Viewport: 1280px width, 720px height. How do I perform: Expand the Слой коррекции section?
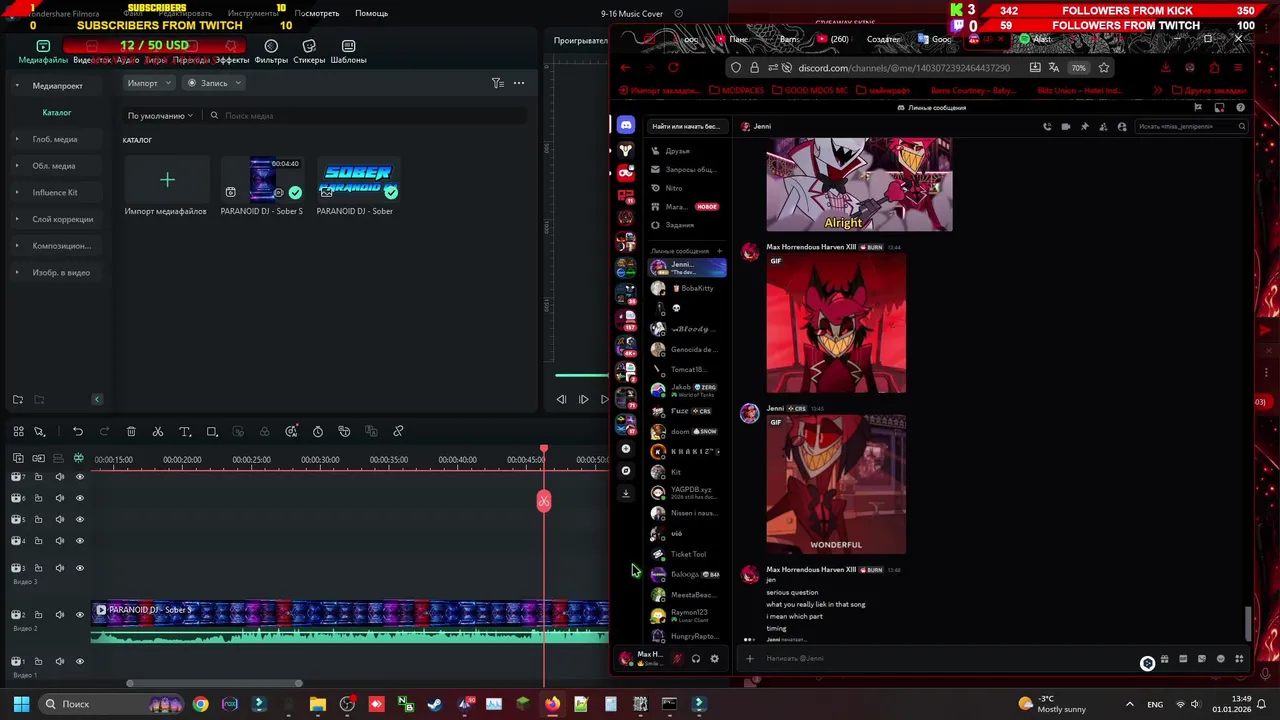17,219
